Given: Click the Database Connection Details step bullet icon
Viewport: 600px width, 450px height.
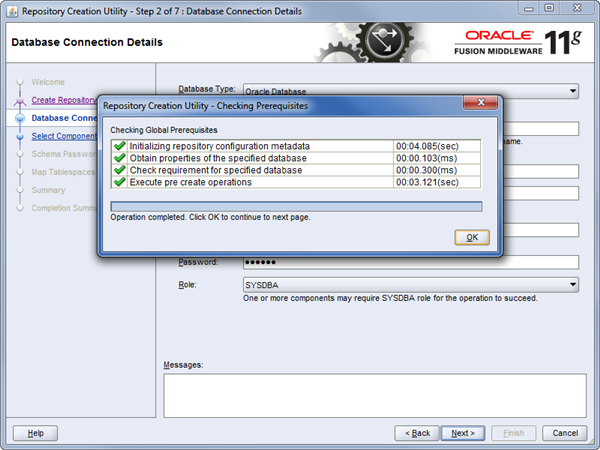Looking at the screenshot, I should 20,118.
